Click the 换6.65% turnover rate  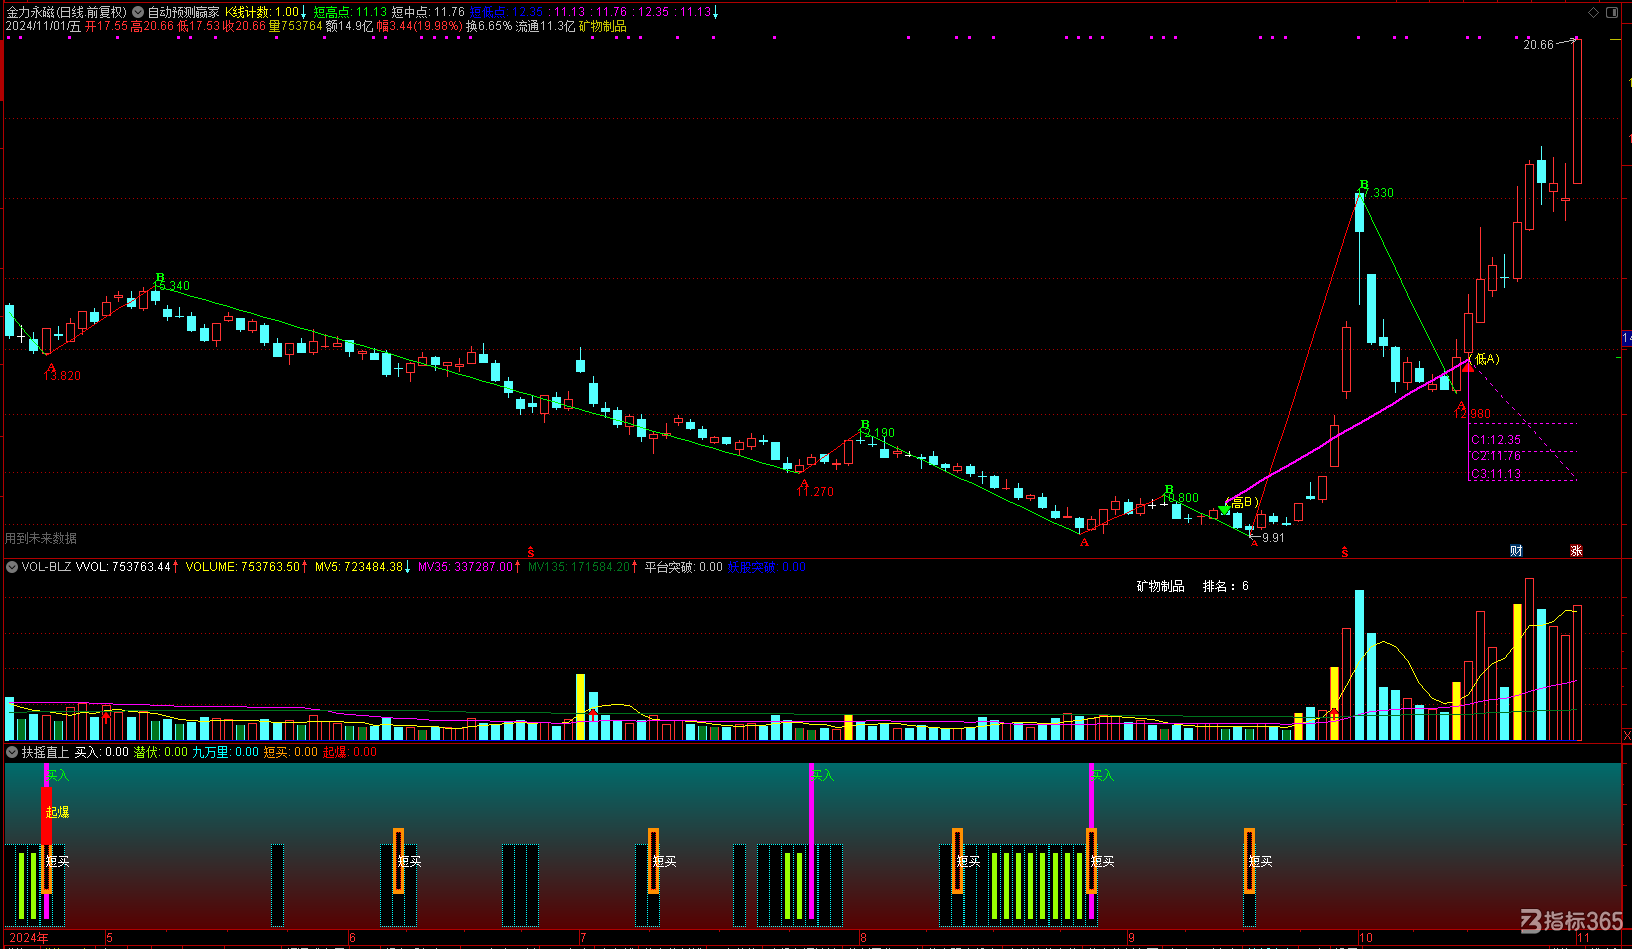point(489,26)
